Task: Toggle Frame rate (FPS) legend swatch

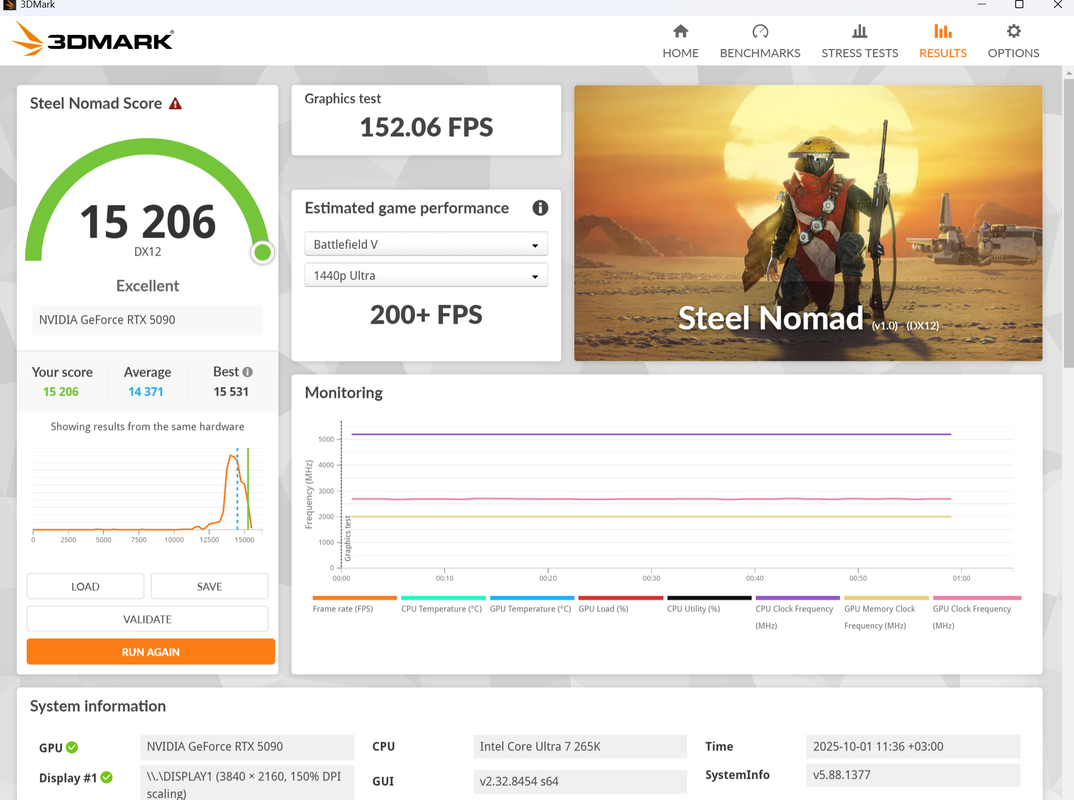Action: pos(354,598)
